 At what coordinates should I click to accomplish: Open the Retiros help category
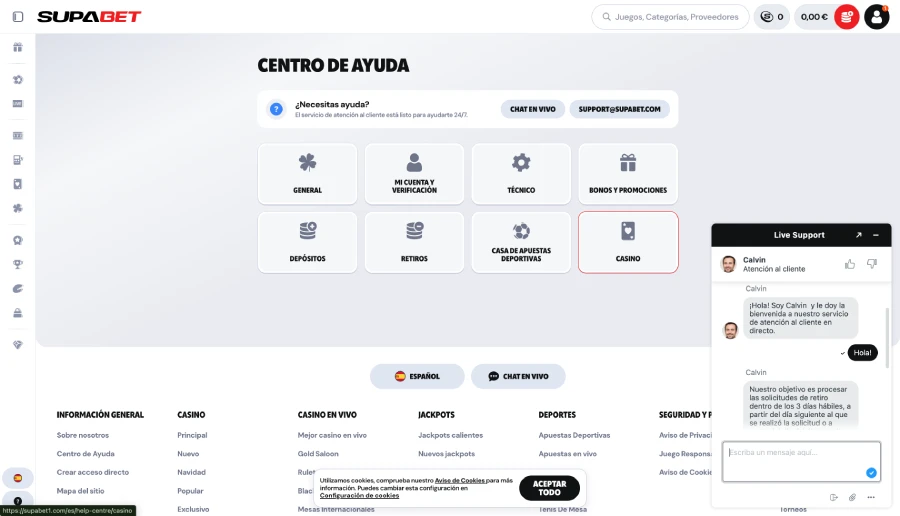coord(414,242)
